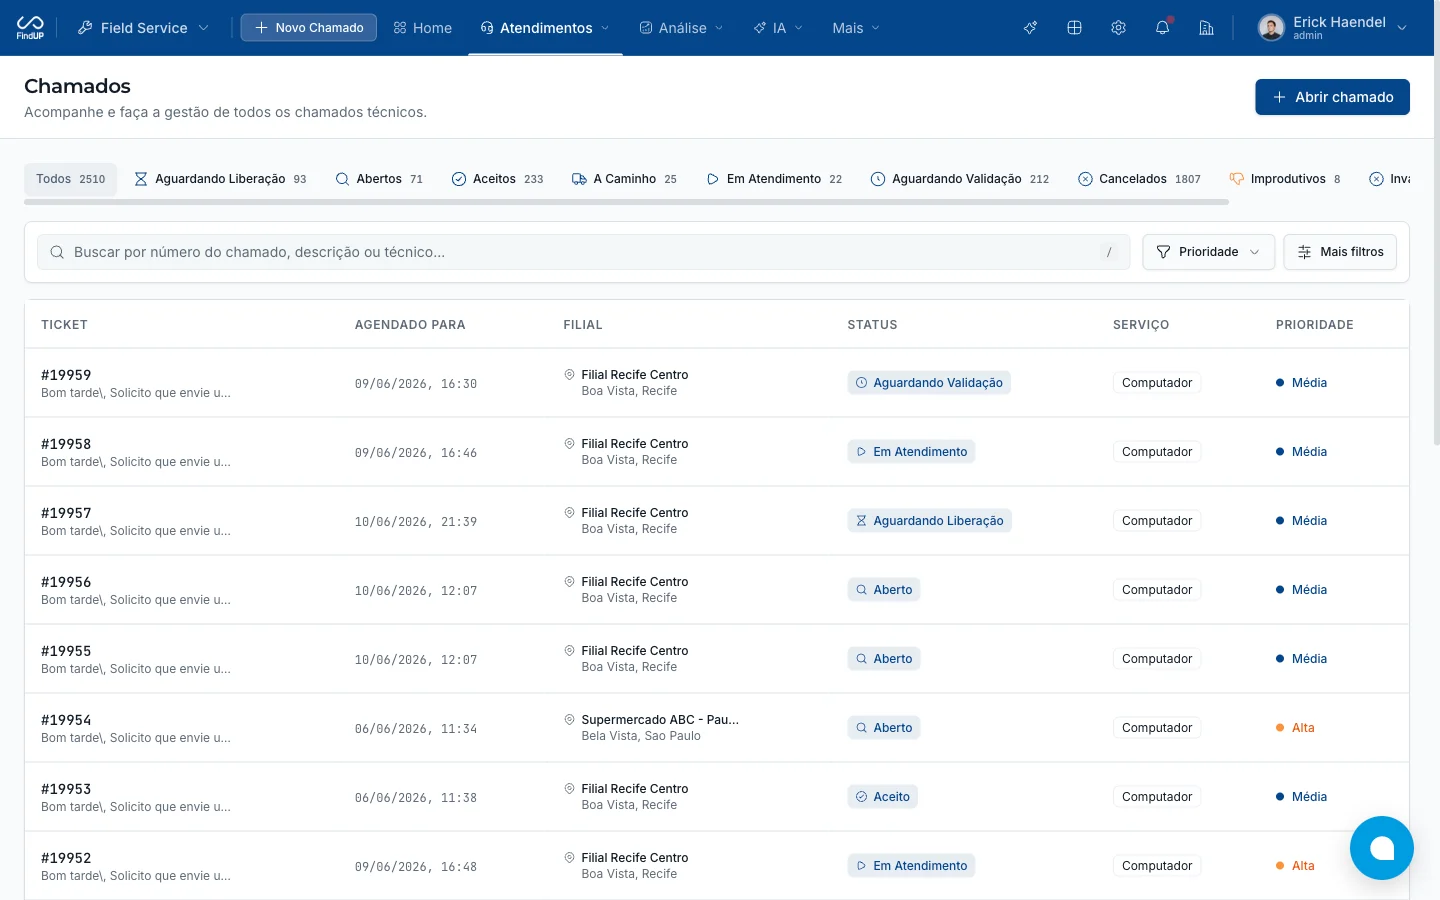Open ticket #19956
The image size is (1440, 900).
[66, 582]
